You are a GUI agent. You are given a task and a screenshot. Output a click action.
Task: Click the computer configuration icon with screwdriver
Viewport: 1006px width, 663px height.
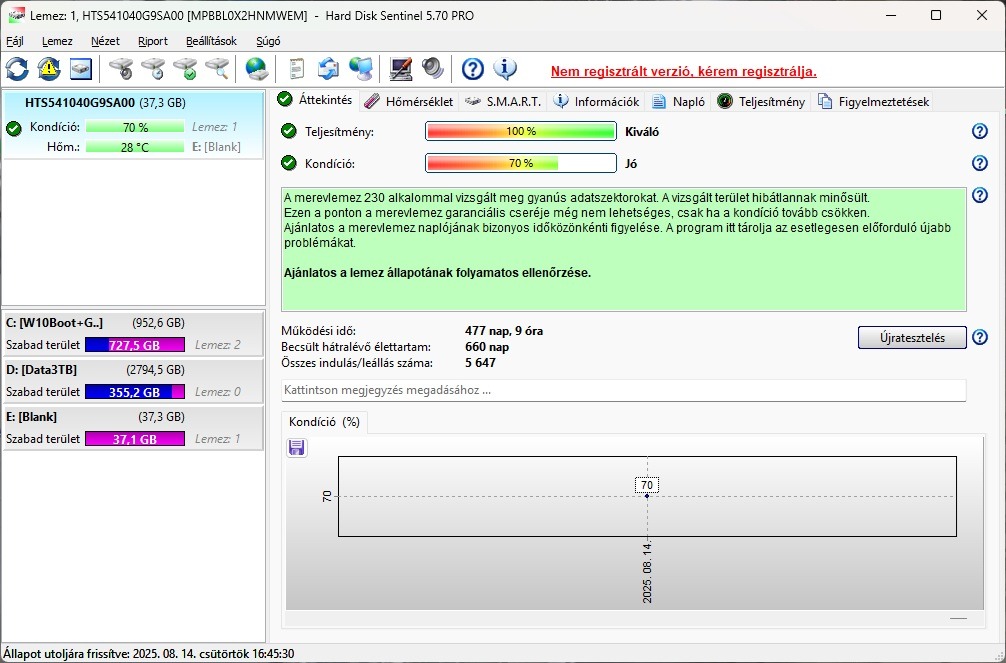401,69
